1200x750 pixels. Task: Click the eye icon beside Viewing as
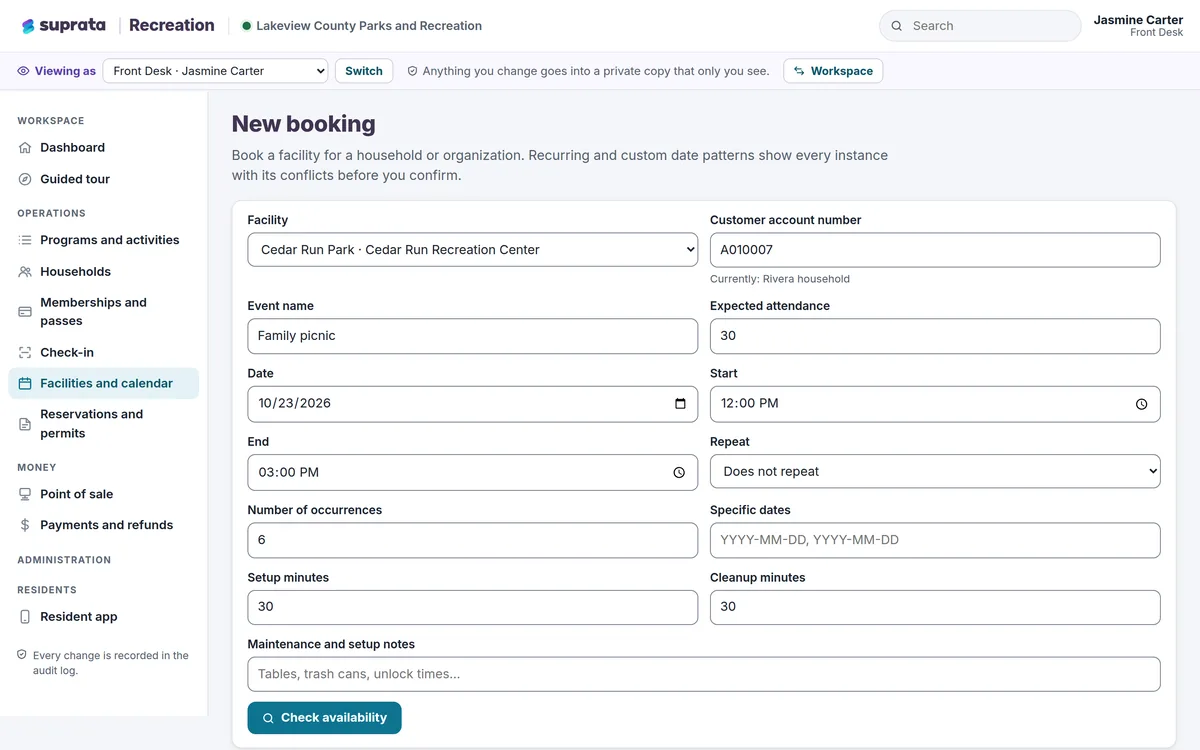[23, 71]
